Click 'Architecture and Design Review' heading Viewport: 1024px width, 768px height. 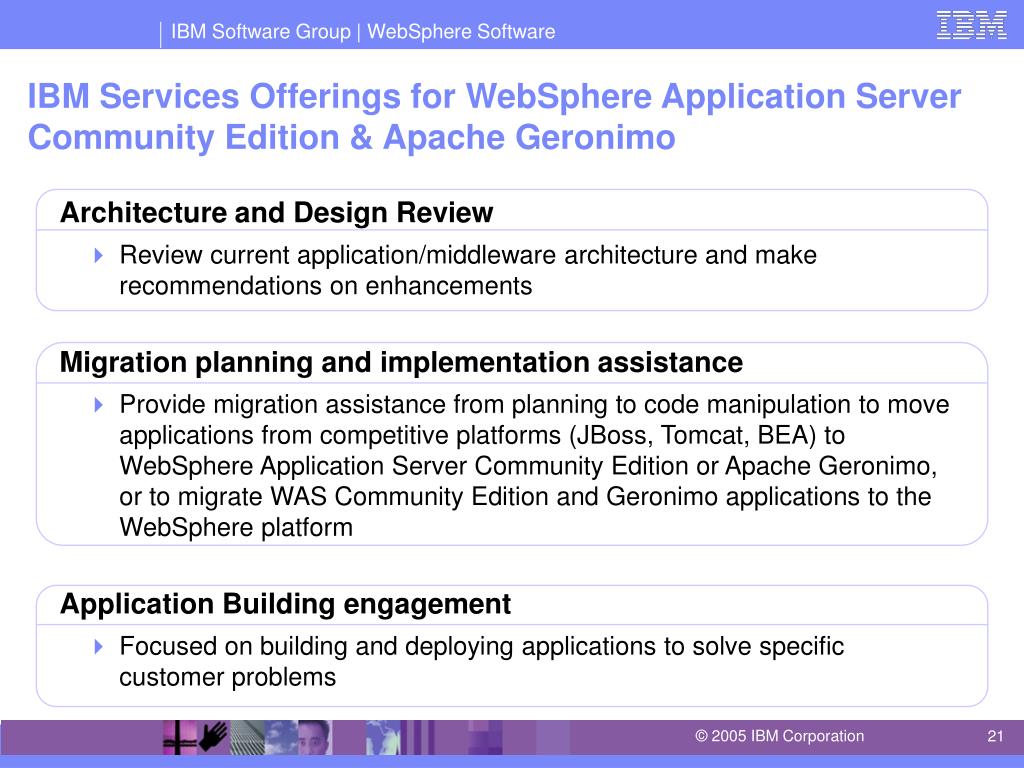(x=276, y=212)
